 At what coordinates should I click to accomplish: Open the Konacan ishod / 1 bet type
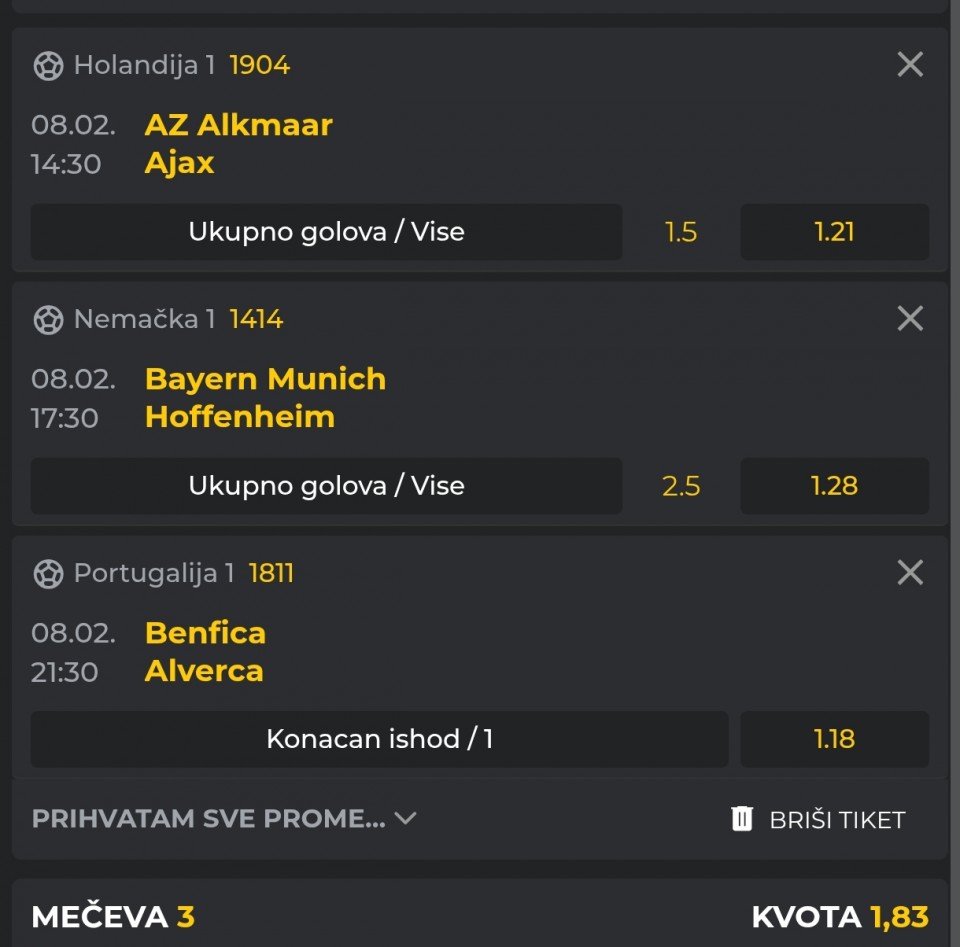point(379,739)
